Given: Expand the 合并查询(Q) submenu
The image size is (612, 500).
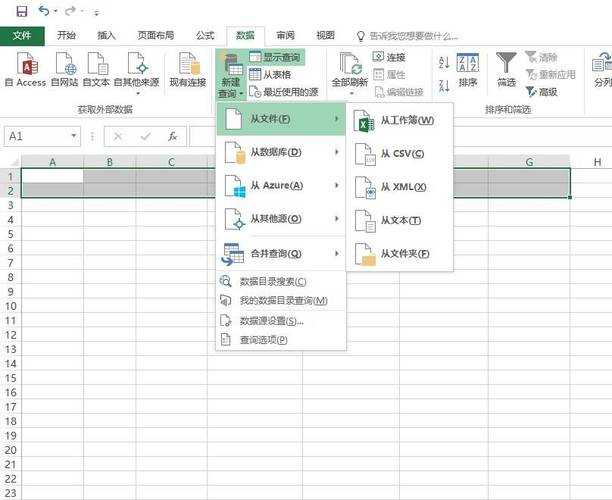Looking at the screenshot, I should [281, 253].
